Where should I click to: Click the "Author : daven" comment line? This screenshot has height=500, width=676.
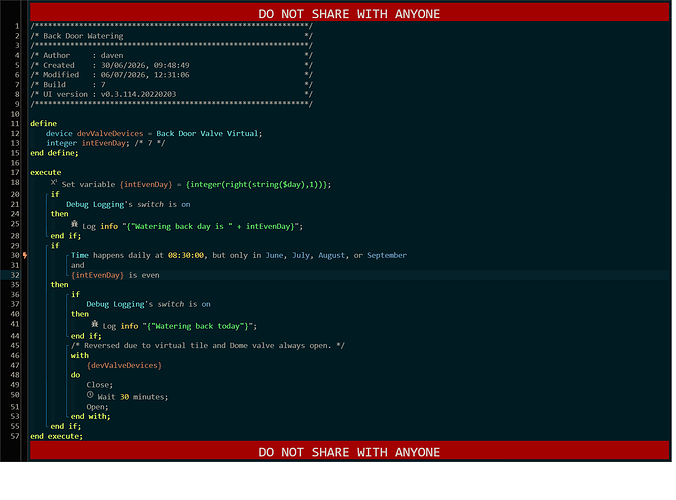point(77,55)
